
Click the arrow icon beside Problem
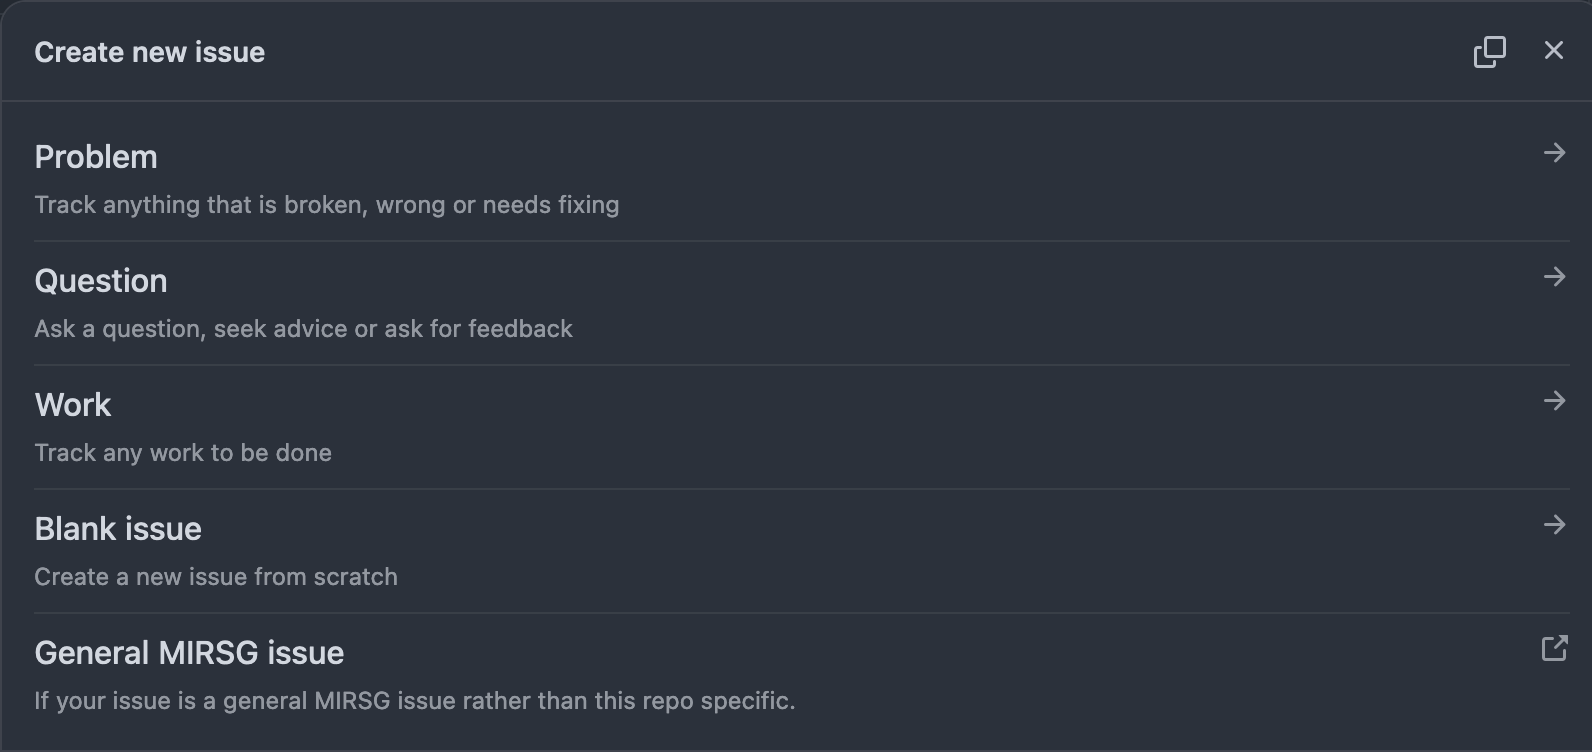[x=1554, y=153]
